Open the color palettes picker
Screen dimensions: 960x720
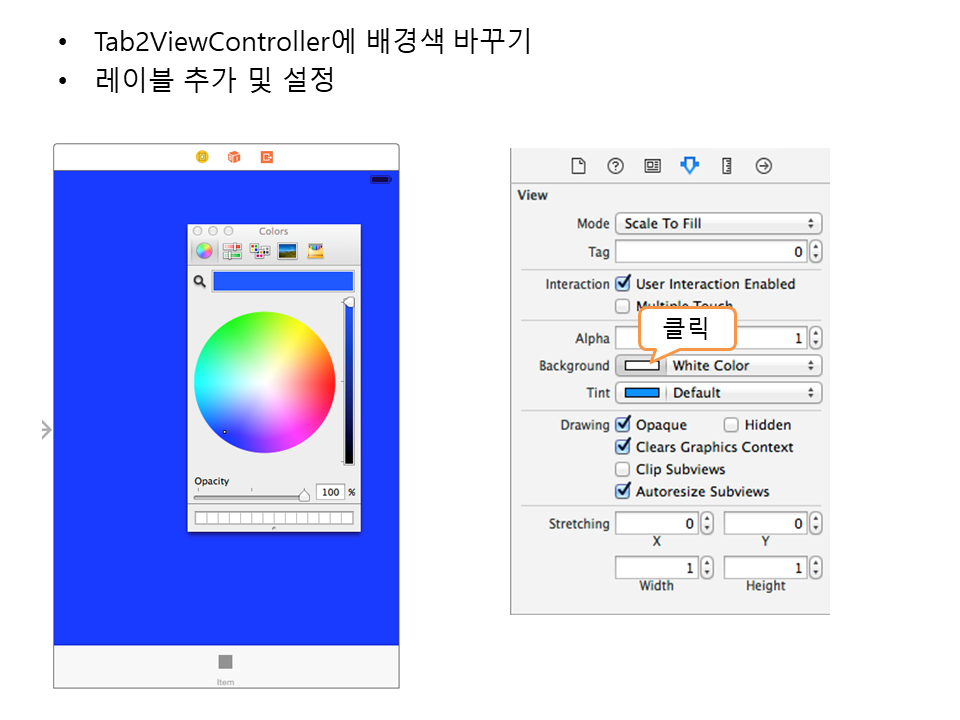(259, 251)
